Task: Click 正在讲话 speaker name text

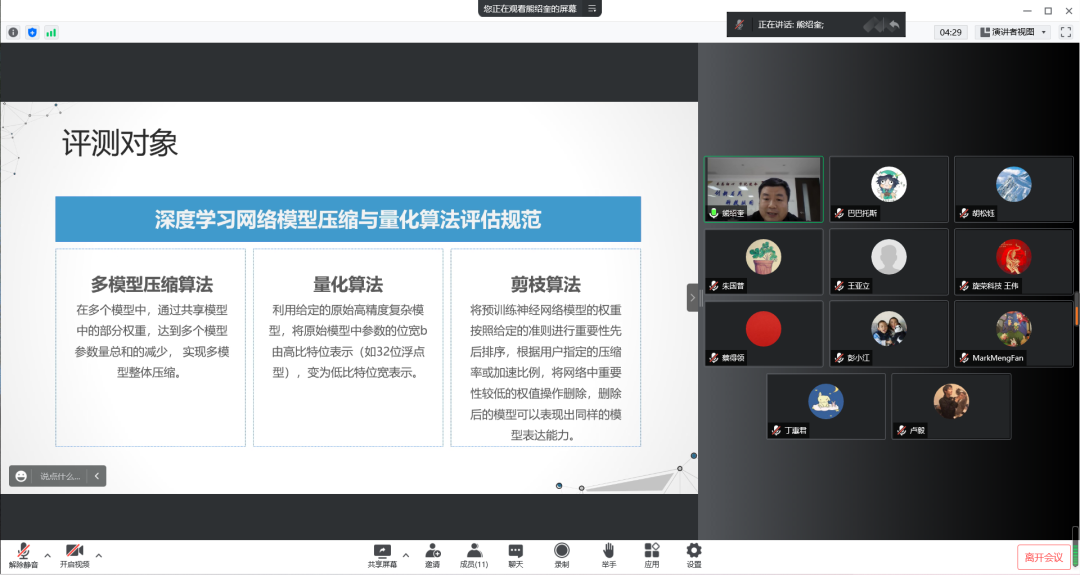Action: pos(791,25)
